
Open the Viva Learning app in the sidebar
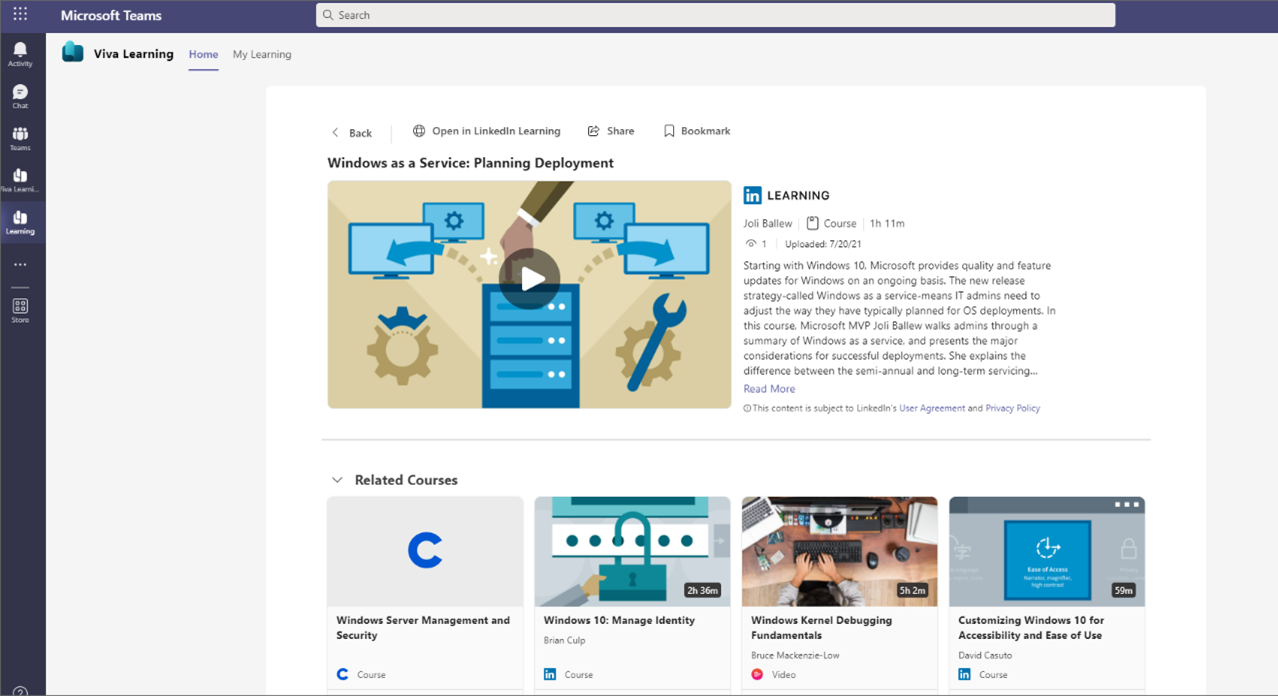click(20, 180)
